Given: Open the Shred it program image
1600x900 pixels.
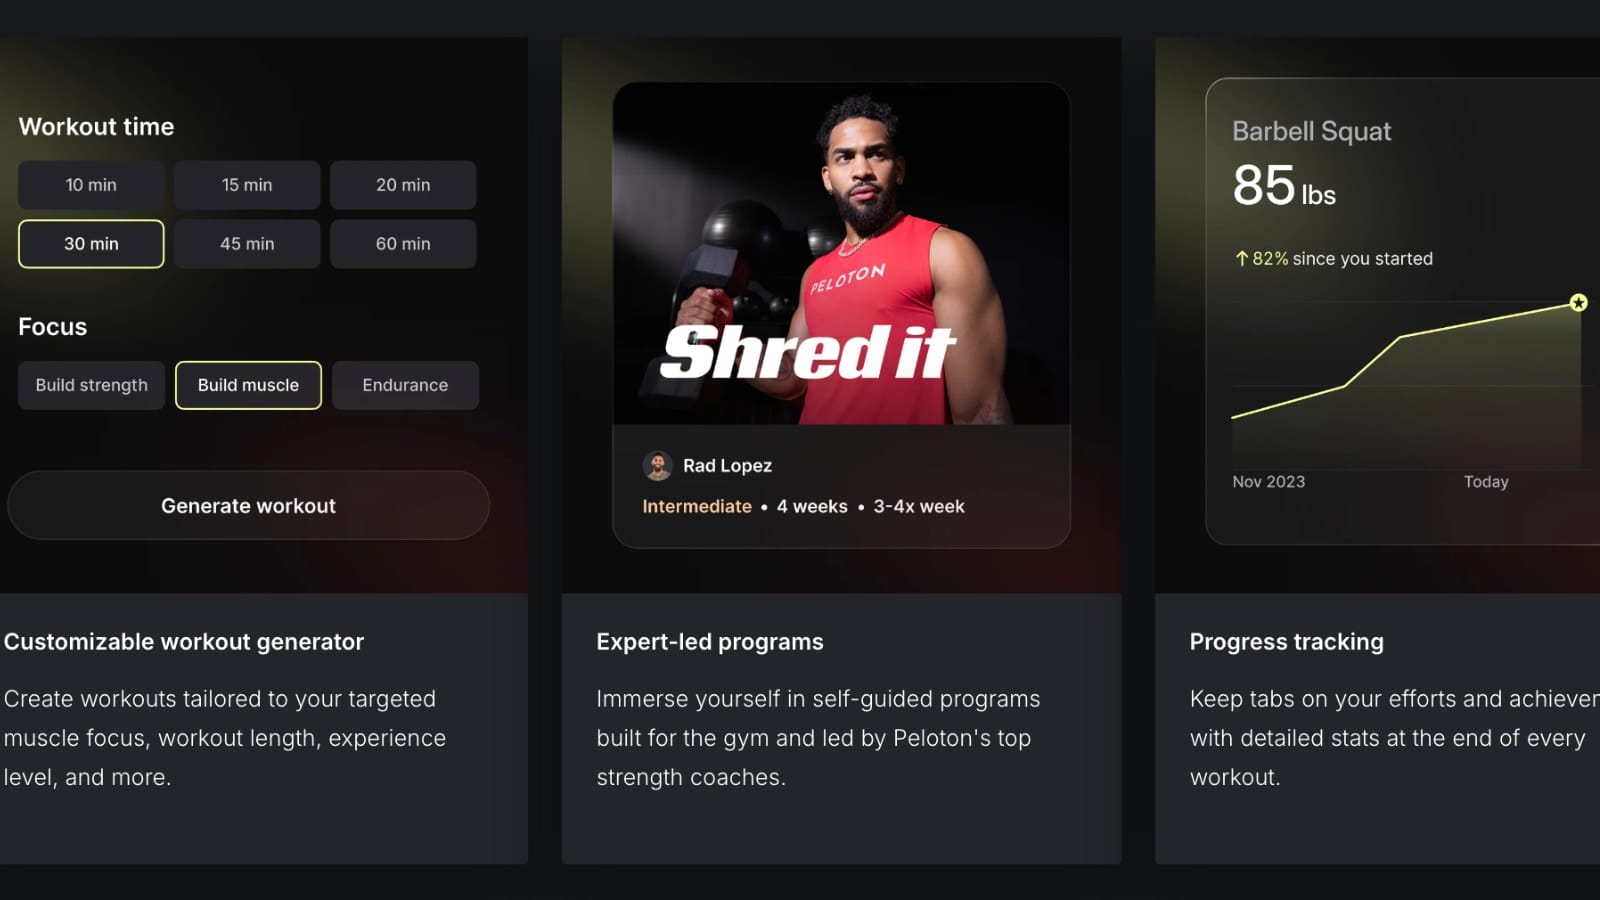Looking at the screenshot, I should click(x=841, y=254).
